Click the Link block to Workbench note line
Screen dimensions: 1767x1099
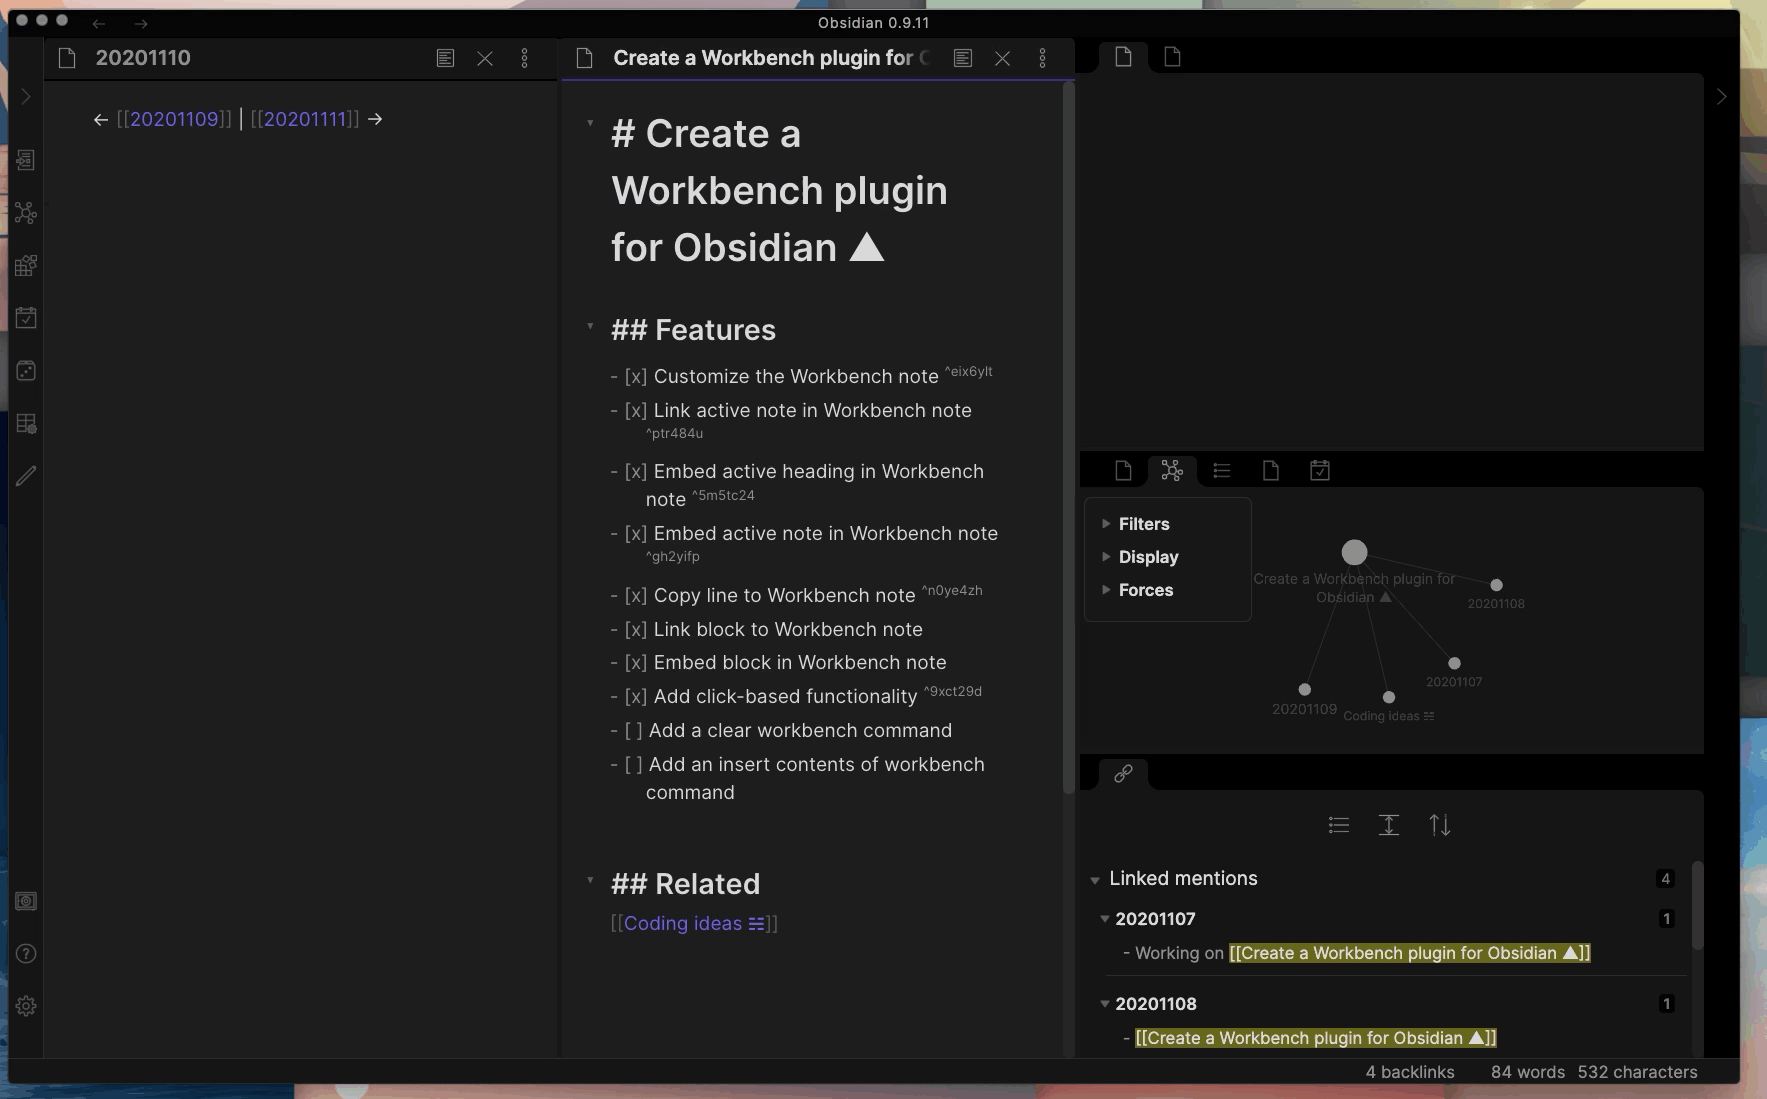click(766, 629)
